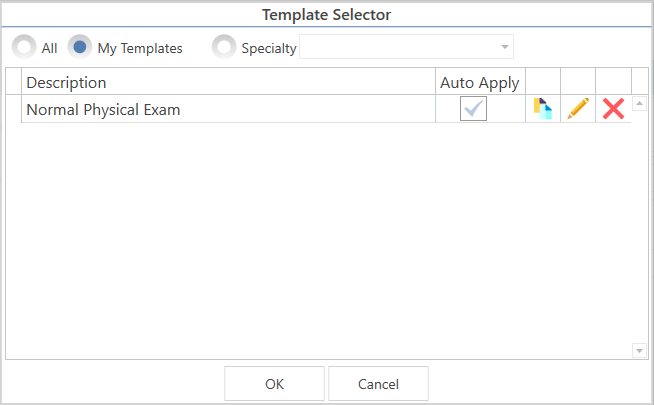
Task: Click the list's scroll down arrow
Action: (639, 351)
